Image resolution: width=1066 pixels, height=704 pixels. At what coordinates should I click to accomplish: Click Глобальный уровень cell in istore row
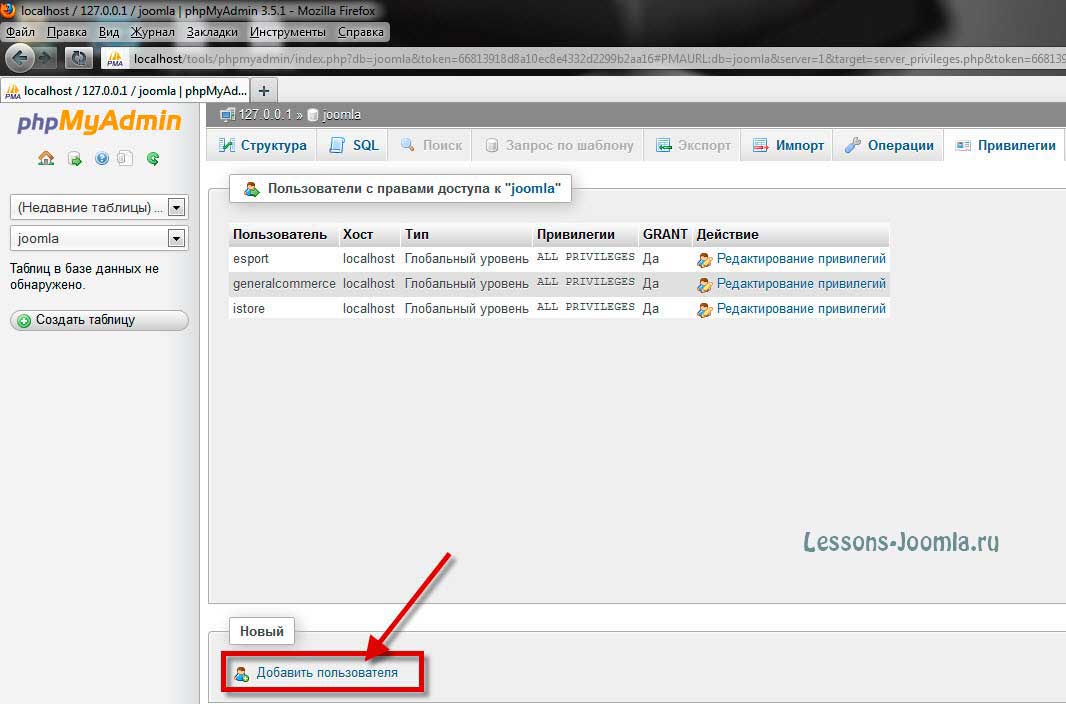point(466,309)
